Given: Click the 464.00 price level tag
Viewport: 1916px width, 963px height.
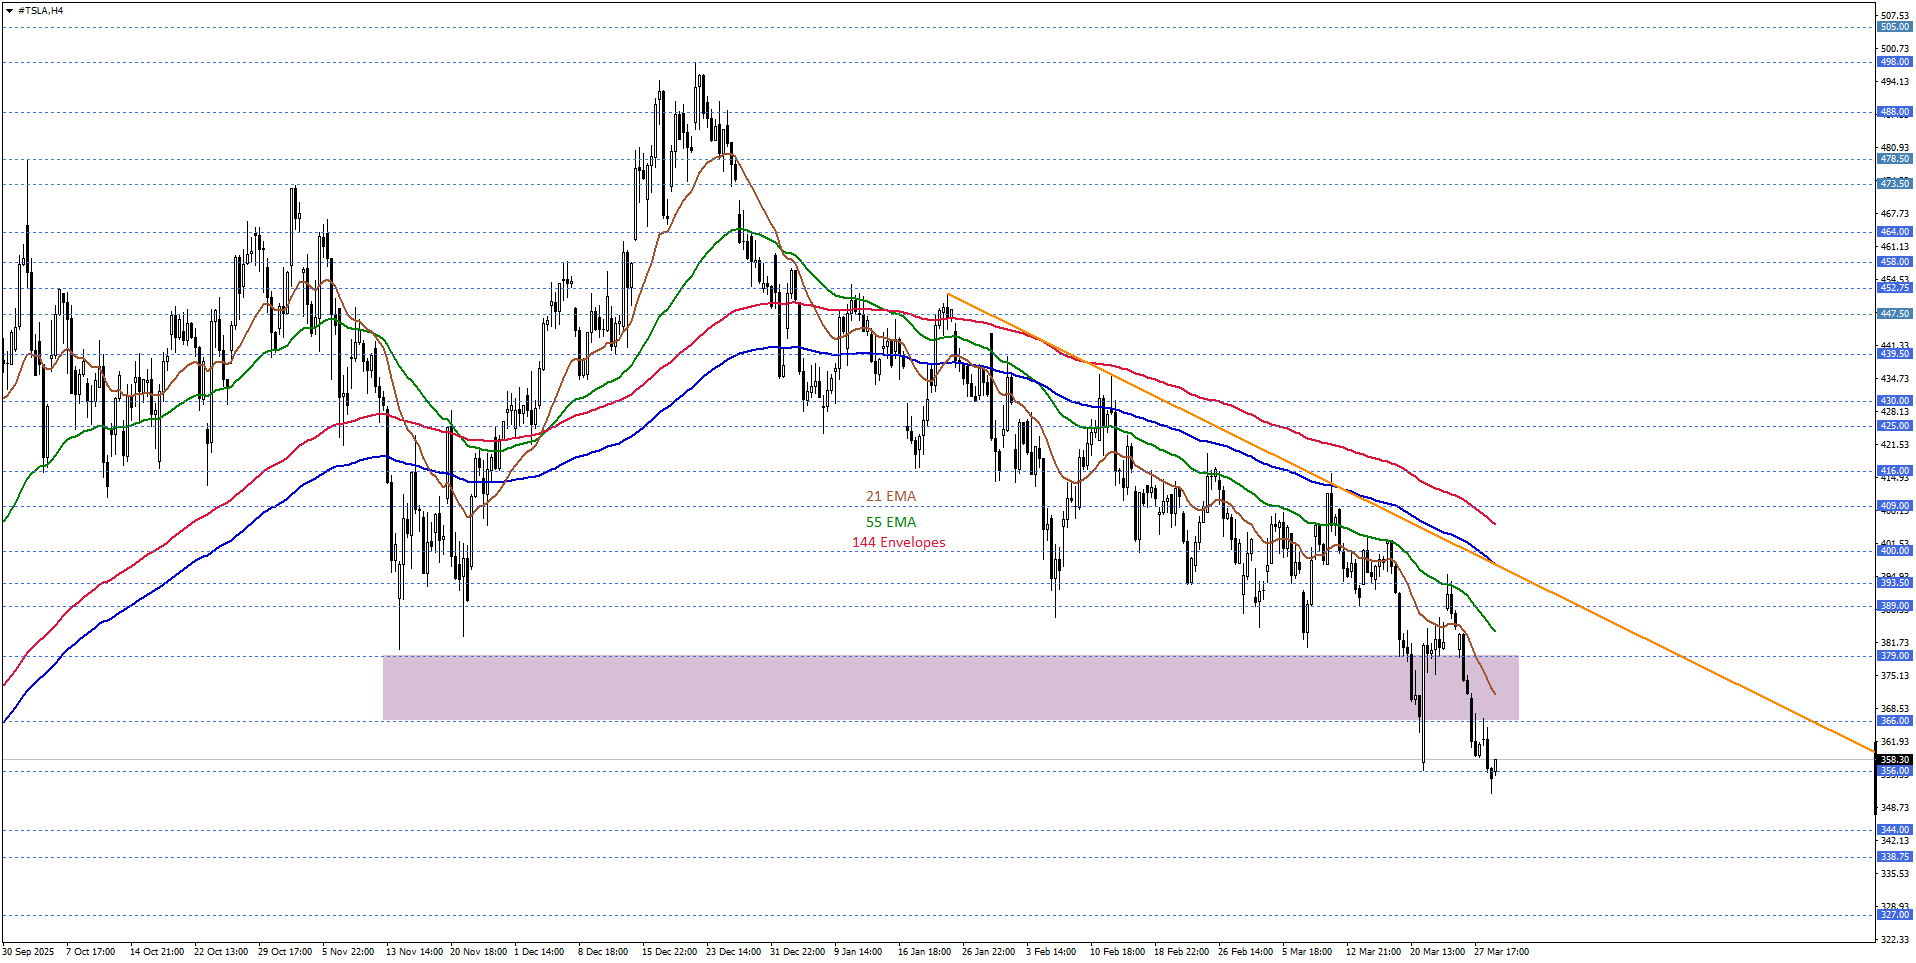Looking at the screenshot, I should coord(1894,232).
